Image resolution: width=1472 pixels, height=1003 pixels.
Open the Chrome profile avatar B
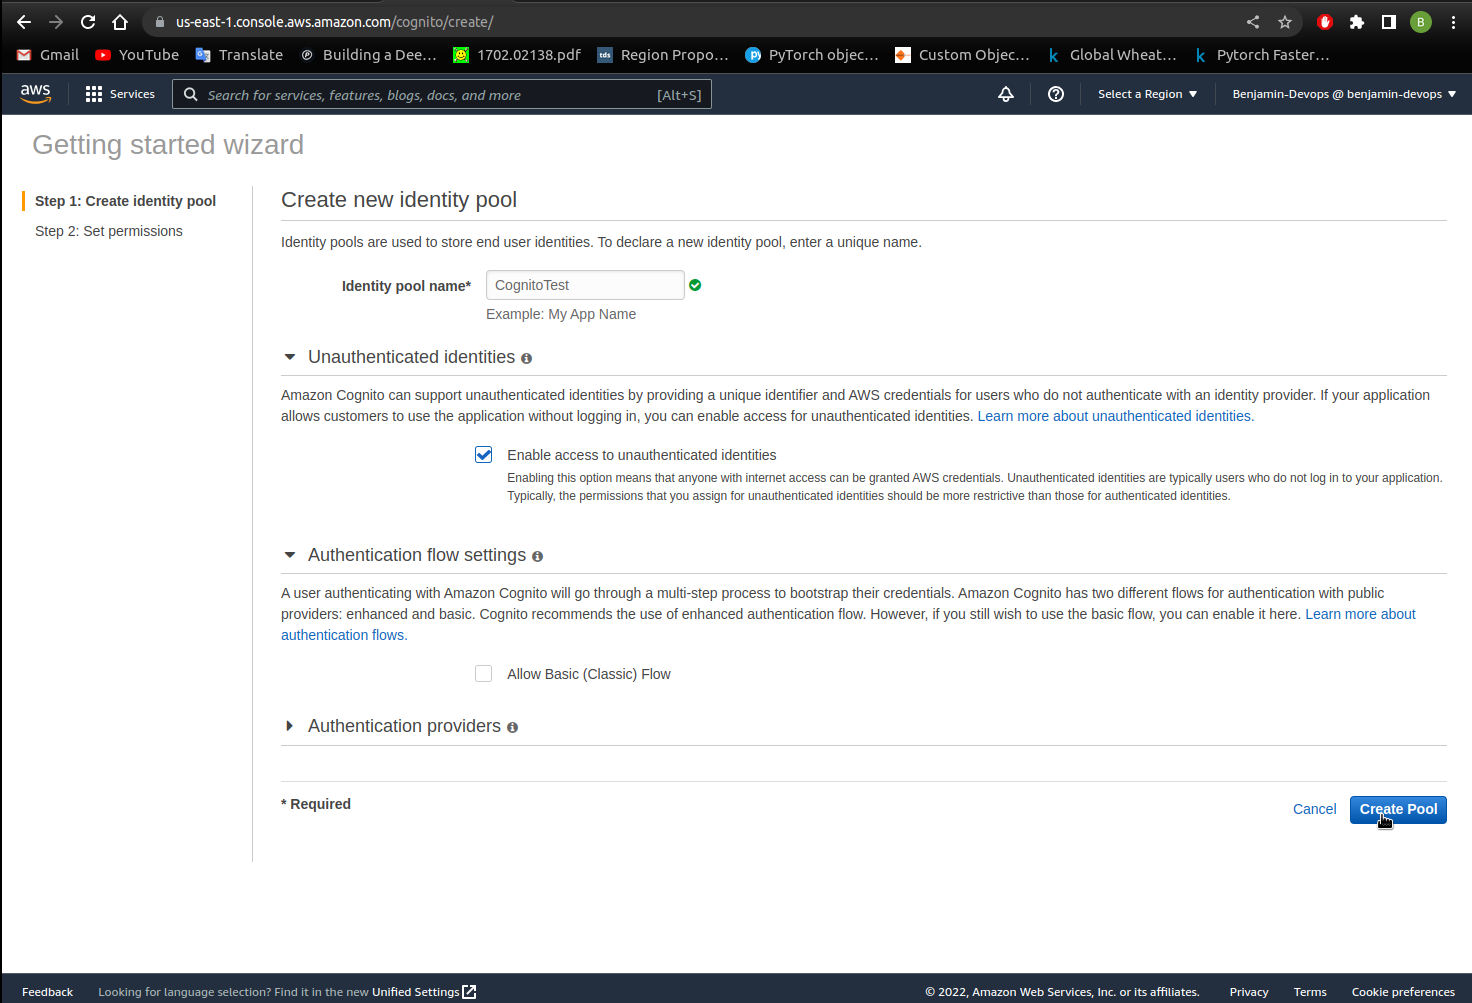click(1421, 22)
